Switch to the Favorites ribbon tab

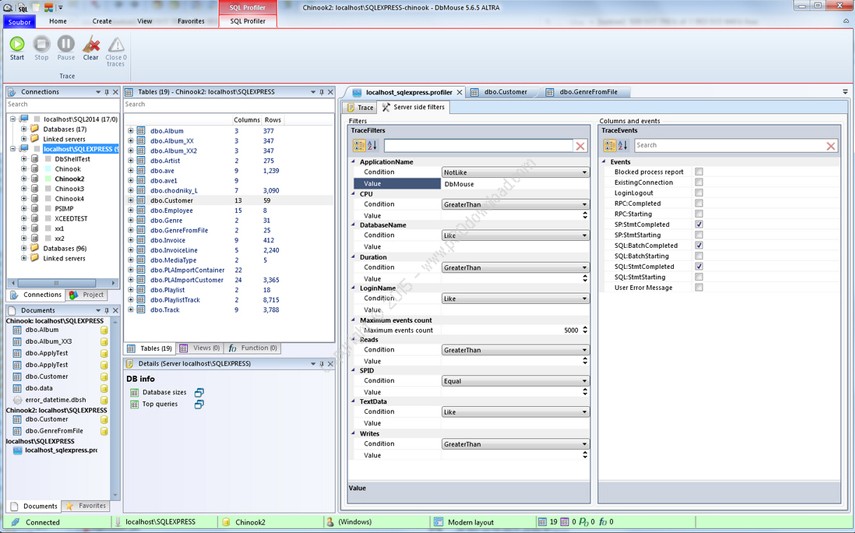coord(190,20)
